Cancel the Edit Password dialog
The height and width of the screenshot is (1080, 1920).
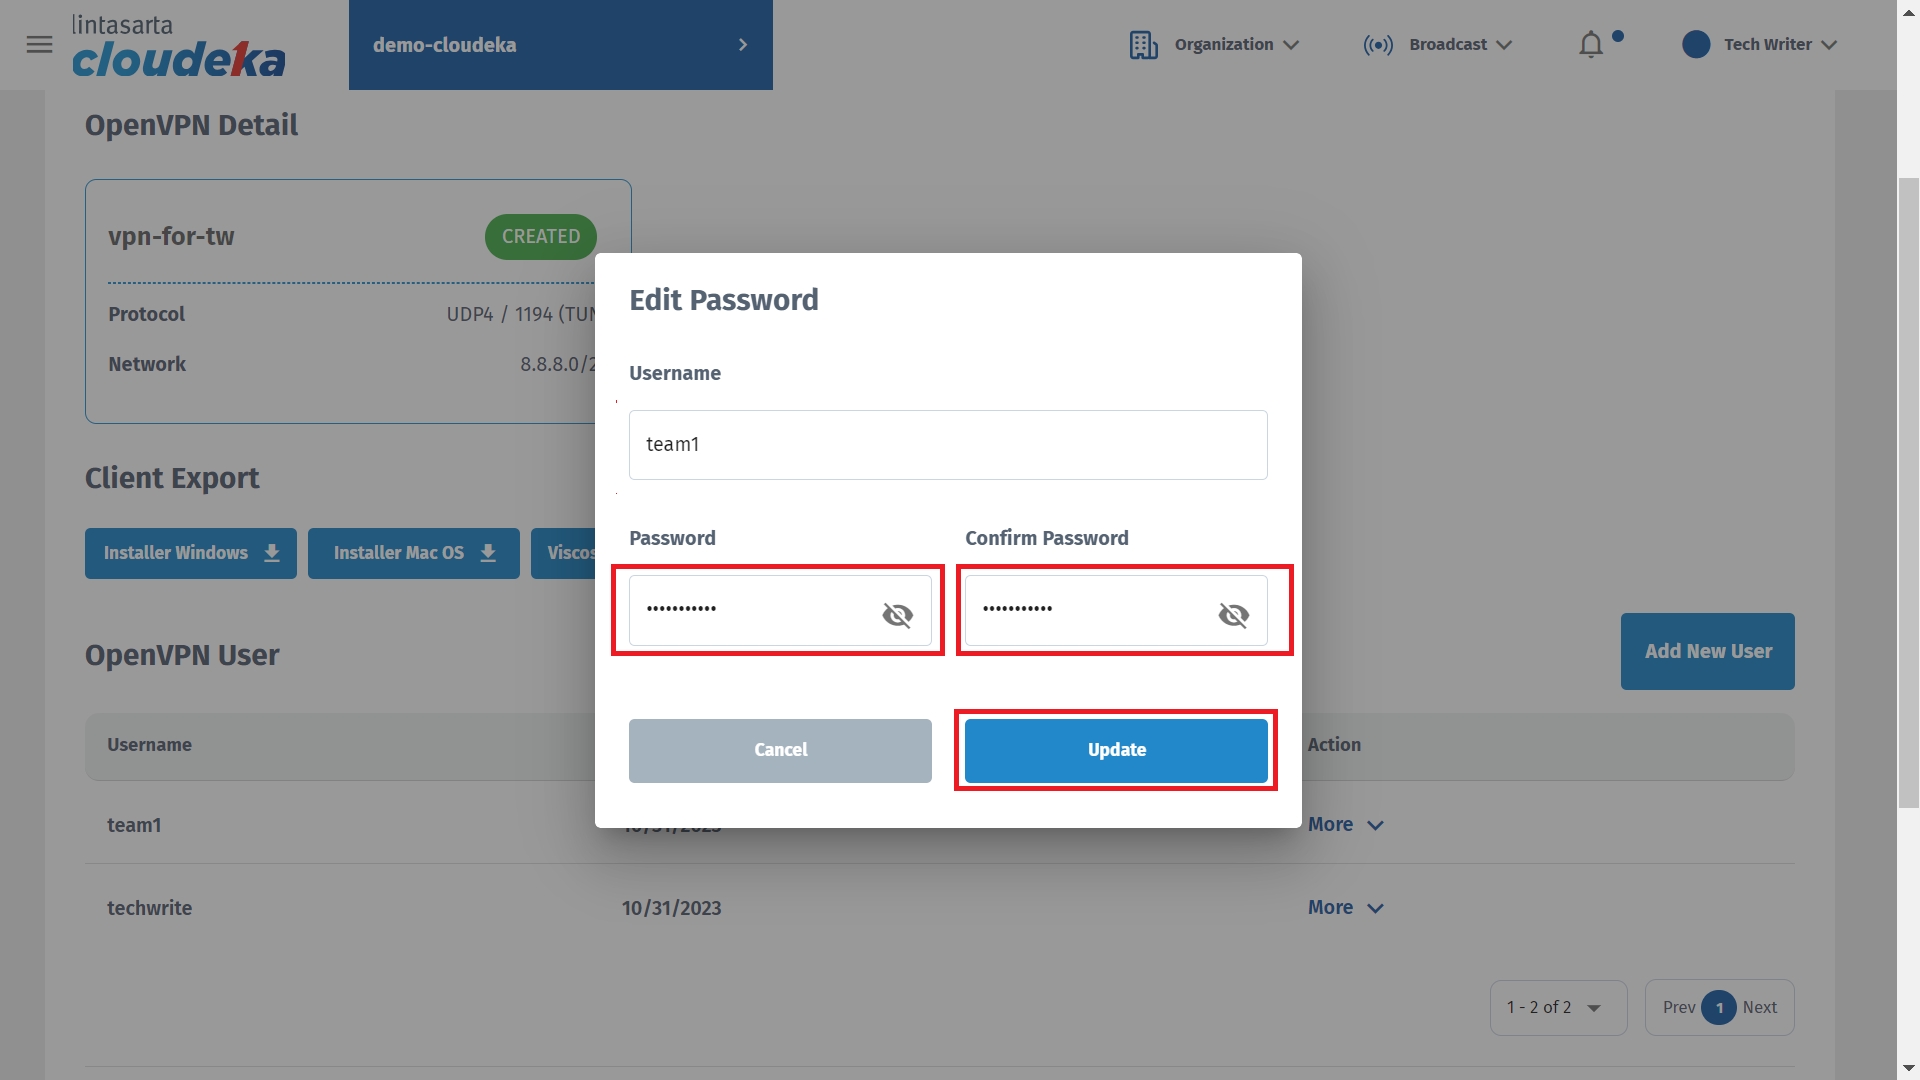pyautogui.click(x=780, y=751)
